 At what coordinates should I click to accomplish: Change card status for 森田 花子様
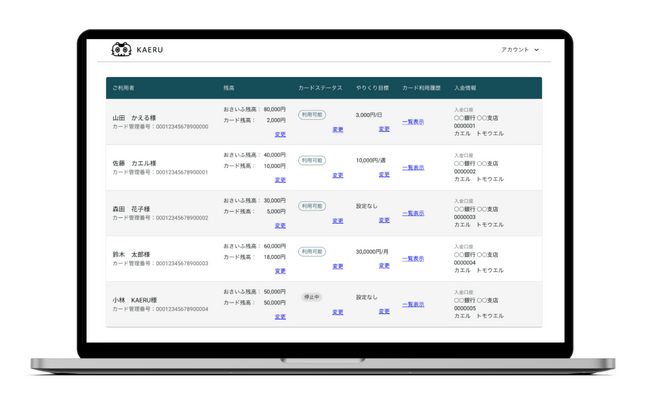[338, 221]
